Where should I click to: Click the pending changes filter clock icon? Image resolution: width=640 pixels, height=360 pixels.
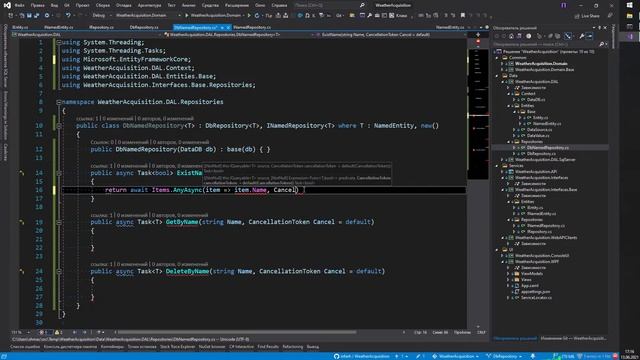[529, 36]
